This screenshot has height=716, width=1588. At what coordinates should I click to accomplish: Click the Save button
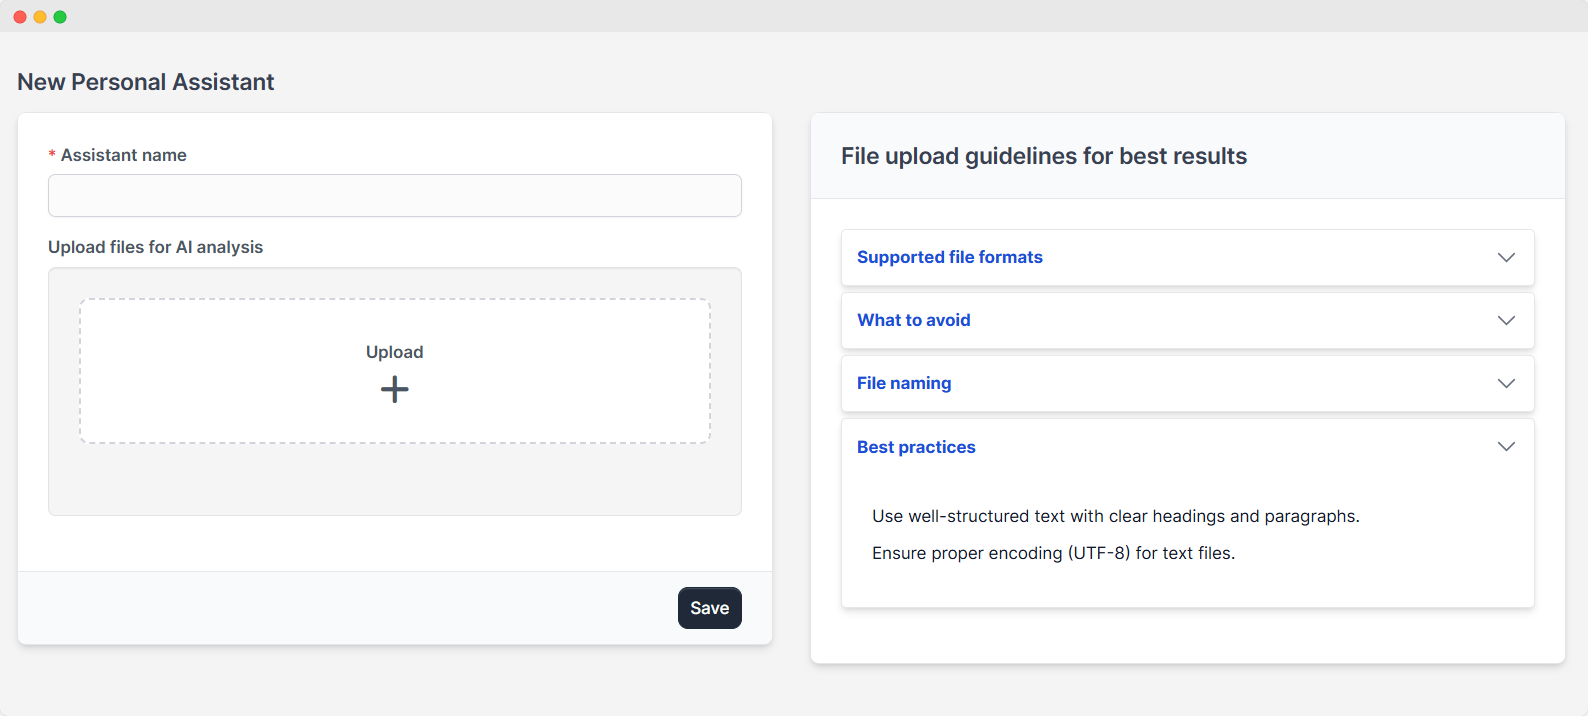[709, 608]
